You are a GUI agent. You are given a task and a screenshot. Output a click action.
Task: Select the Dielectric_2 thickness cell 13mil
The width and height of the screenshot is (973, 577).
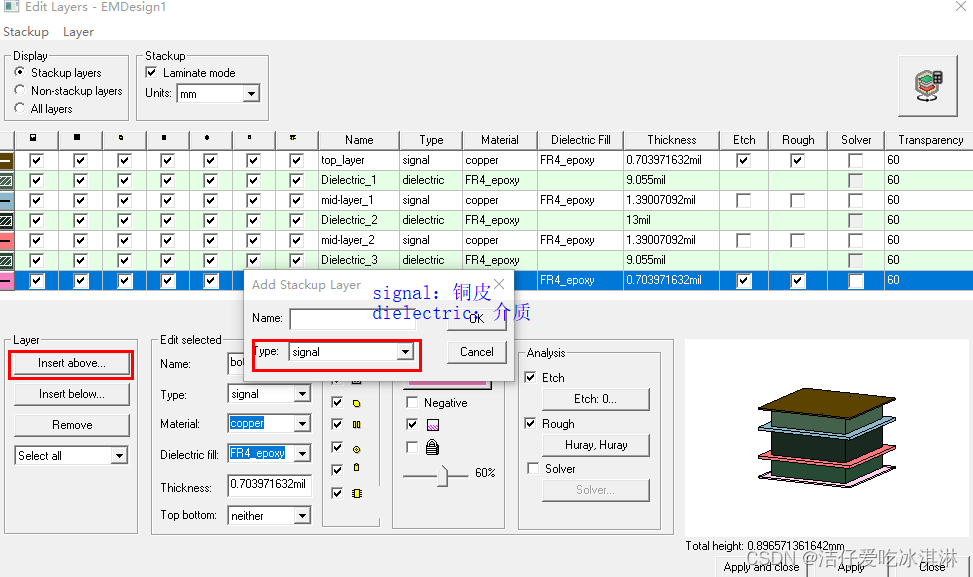pyautogui.click(x=671, y=220)
